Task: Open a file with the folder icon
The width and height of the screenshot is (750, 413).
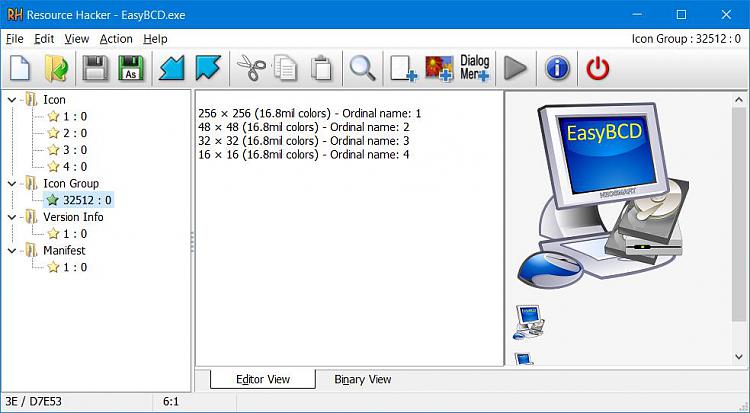Action: (x=56, y=68)
